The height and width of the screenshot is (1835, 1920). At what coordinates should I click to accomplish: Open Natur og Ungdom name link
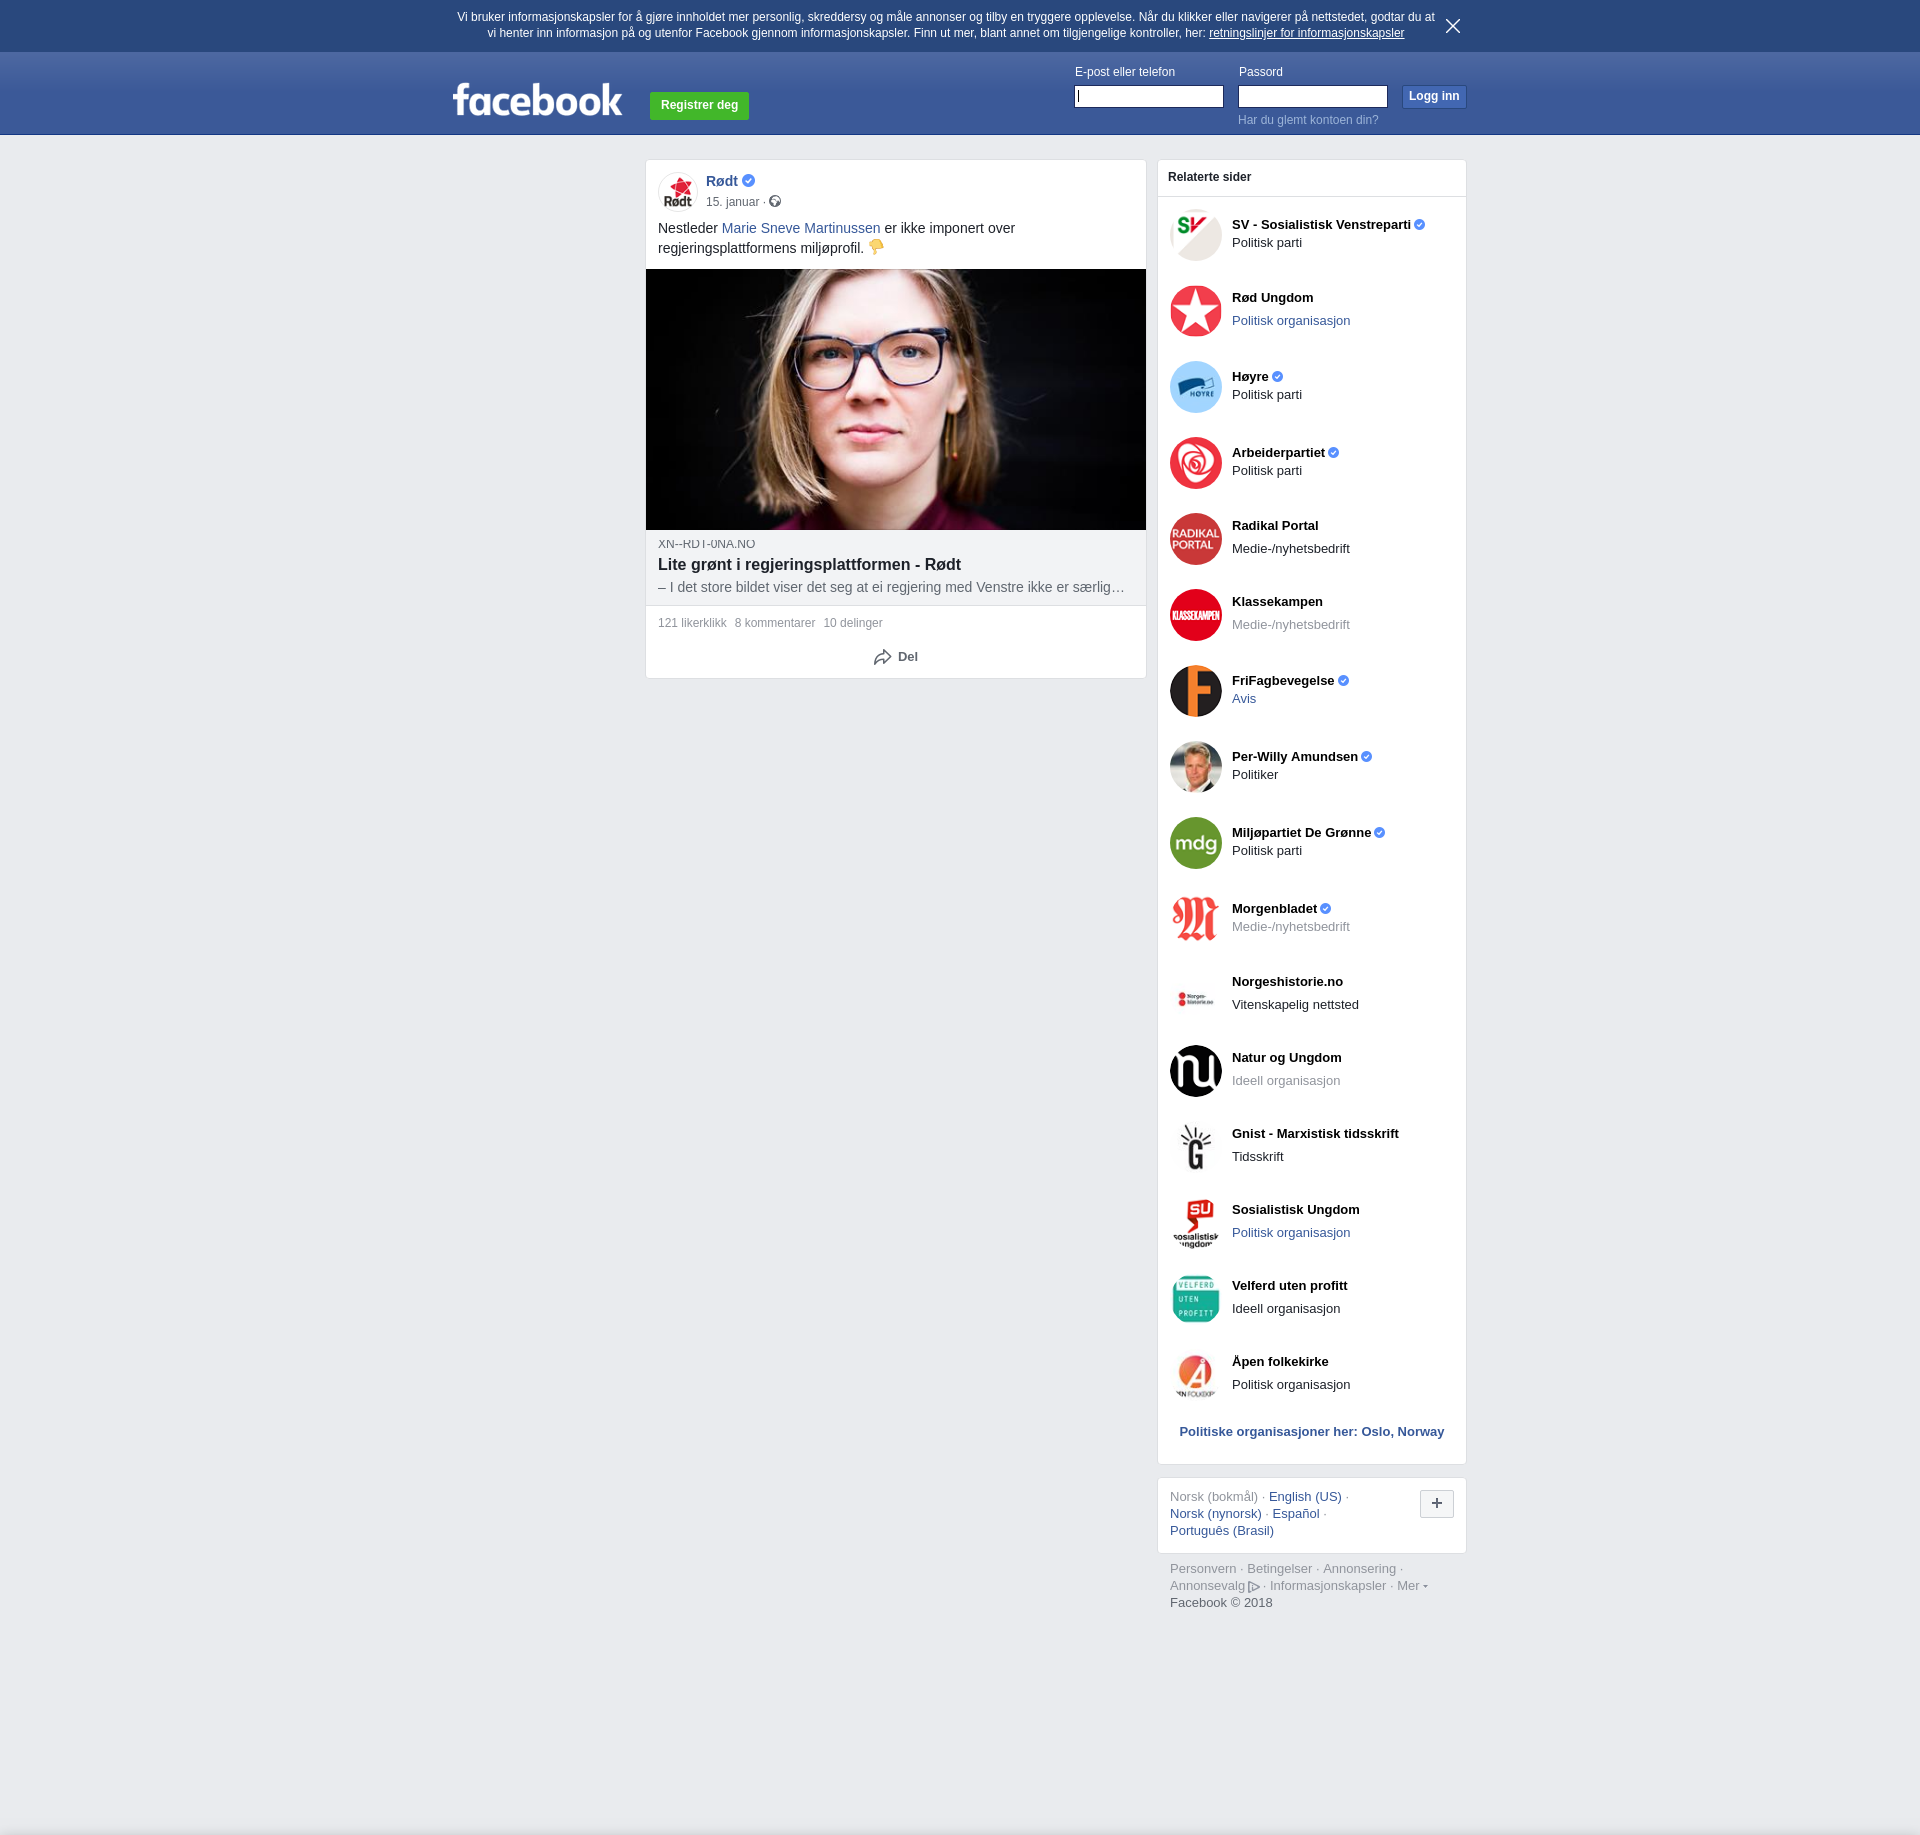click(x=1287, y=1058)
